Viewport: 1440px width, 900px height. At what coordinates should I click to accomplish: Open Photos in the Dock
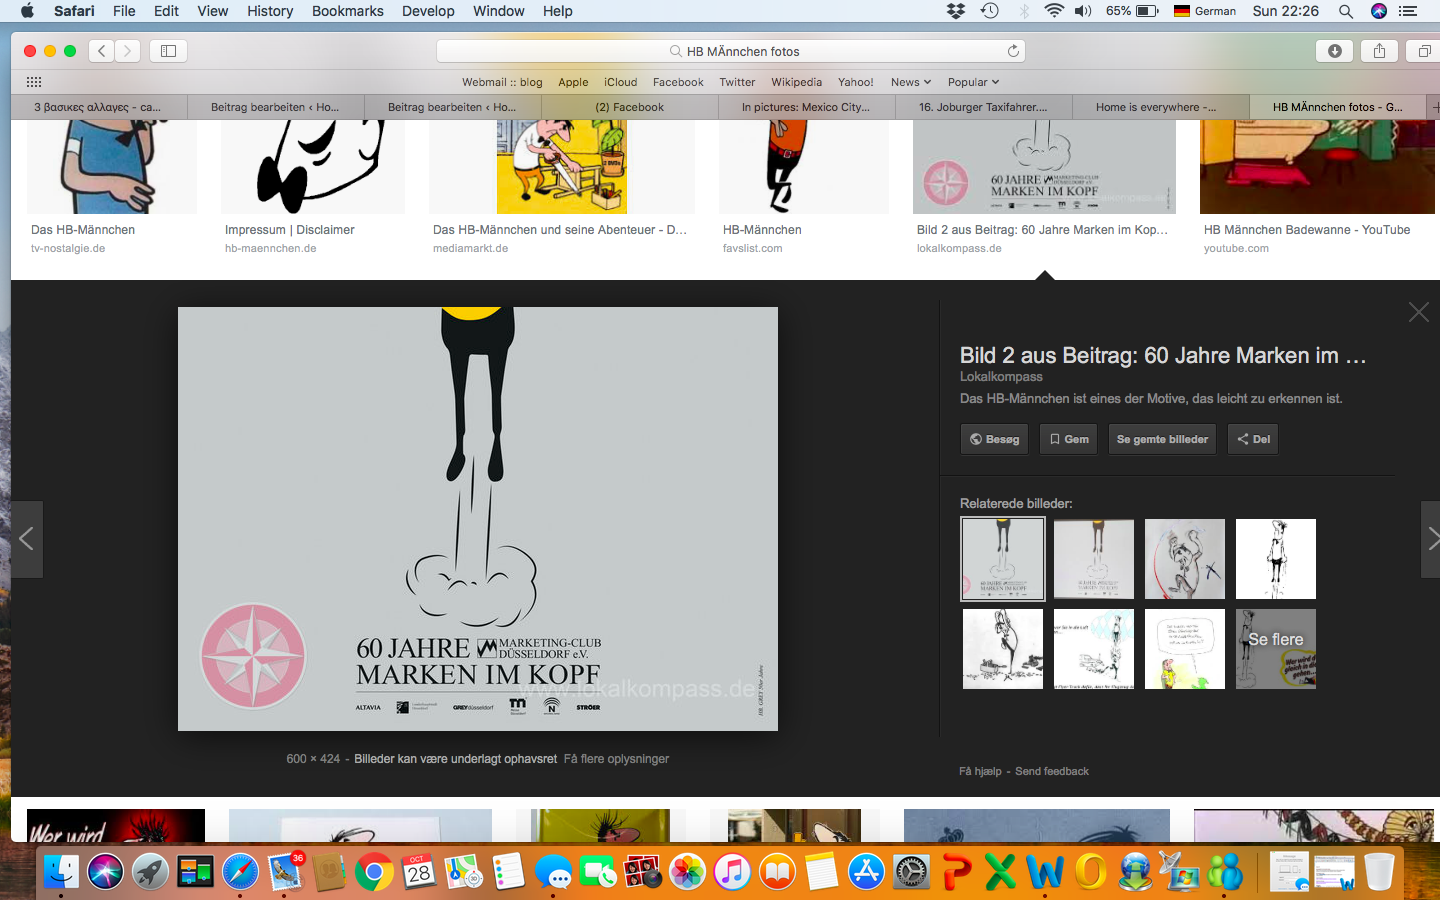687,872
